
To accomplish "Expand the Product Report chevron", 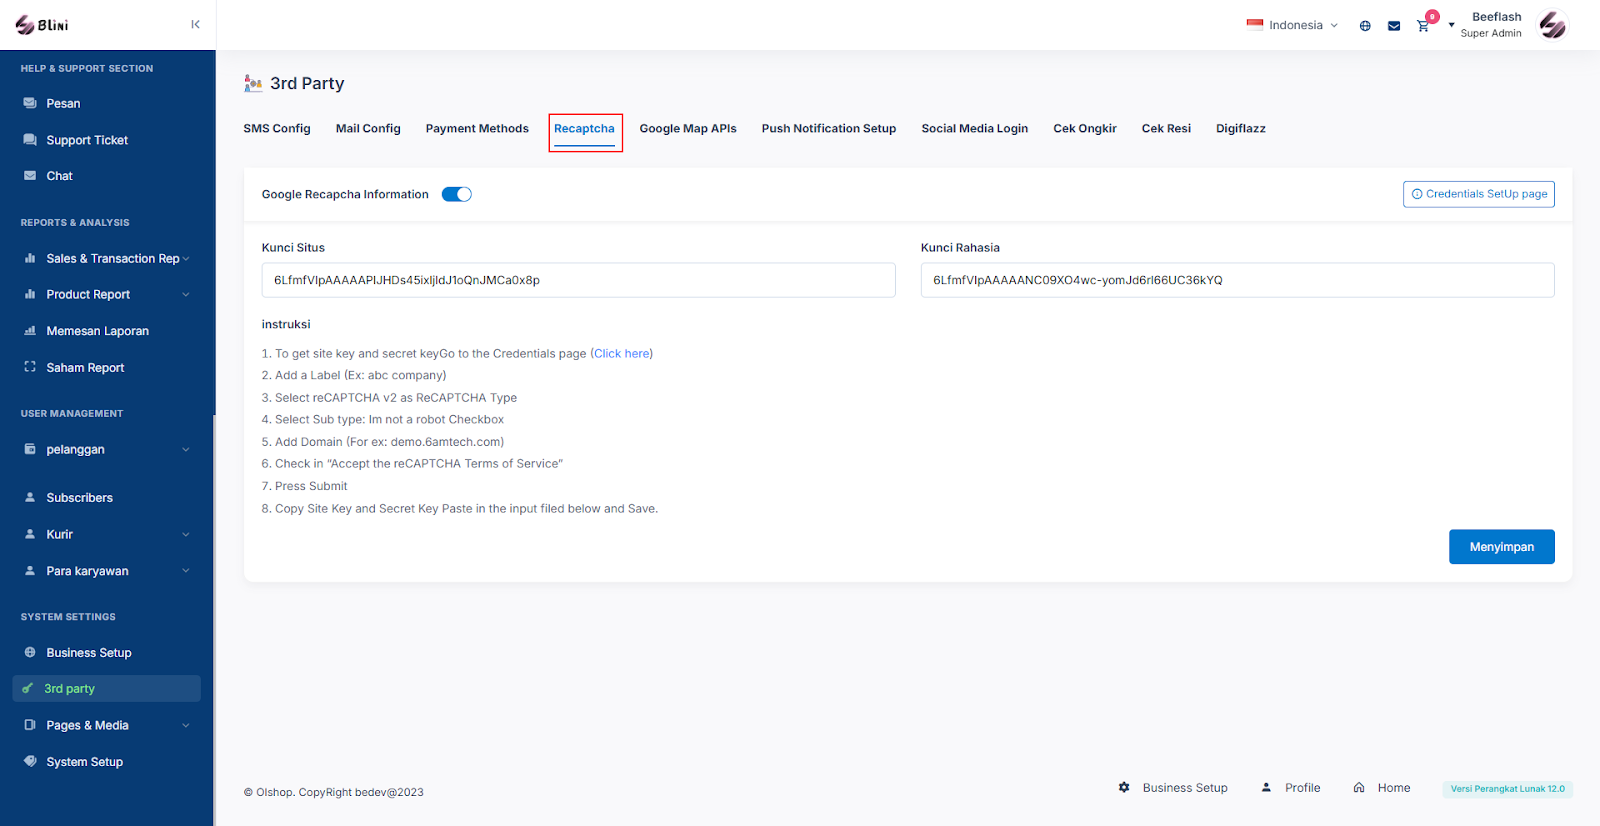I will pos(186,295).
